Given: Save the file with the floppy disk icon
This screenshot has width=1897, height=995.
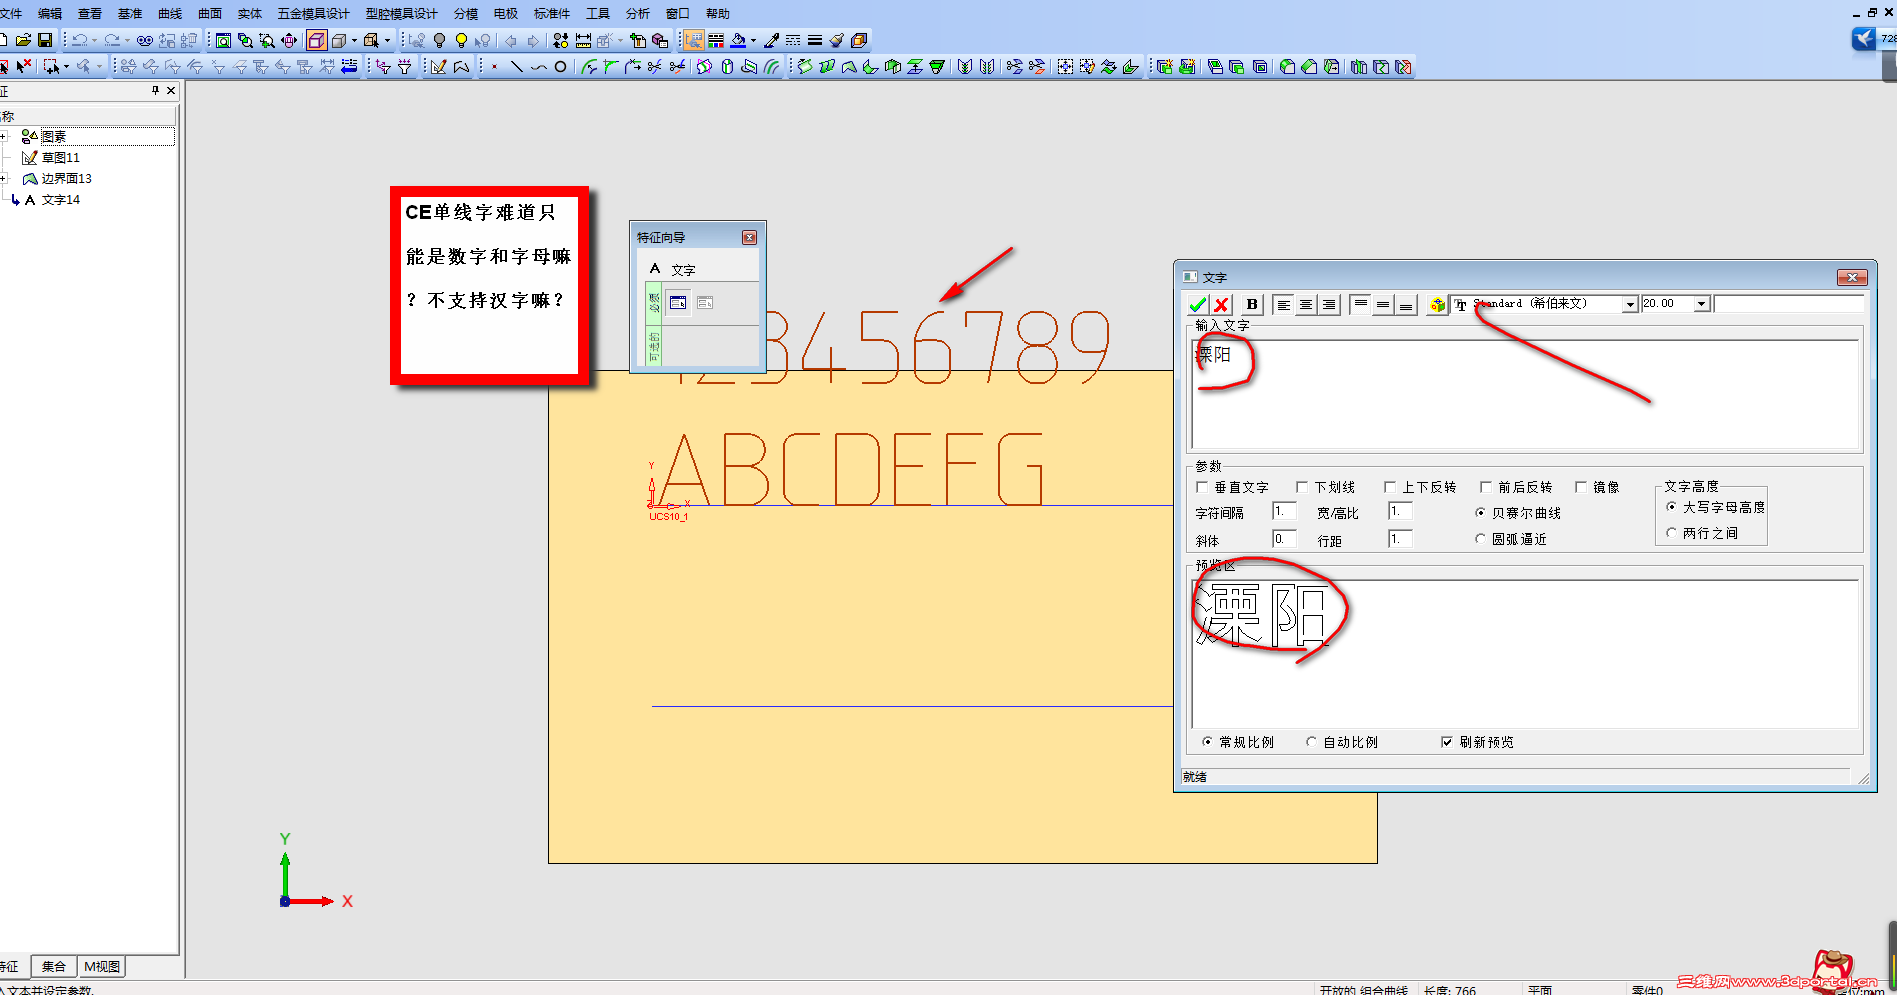Looking at the screenshot, I should click(45, 40).
